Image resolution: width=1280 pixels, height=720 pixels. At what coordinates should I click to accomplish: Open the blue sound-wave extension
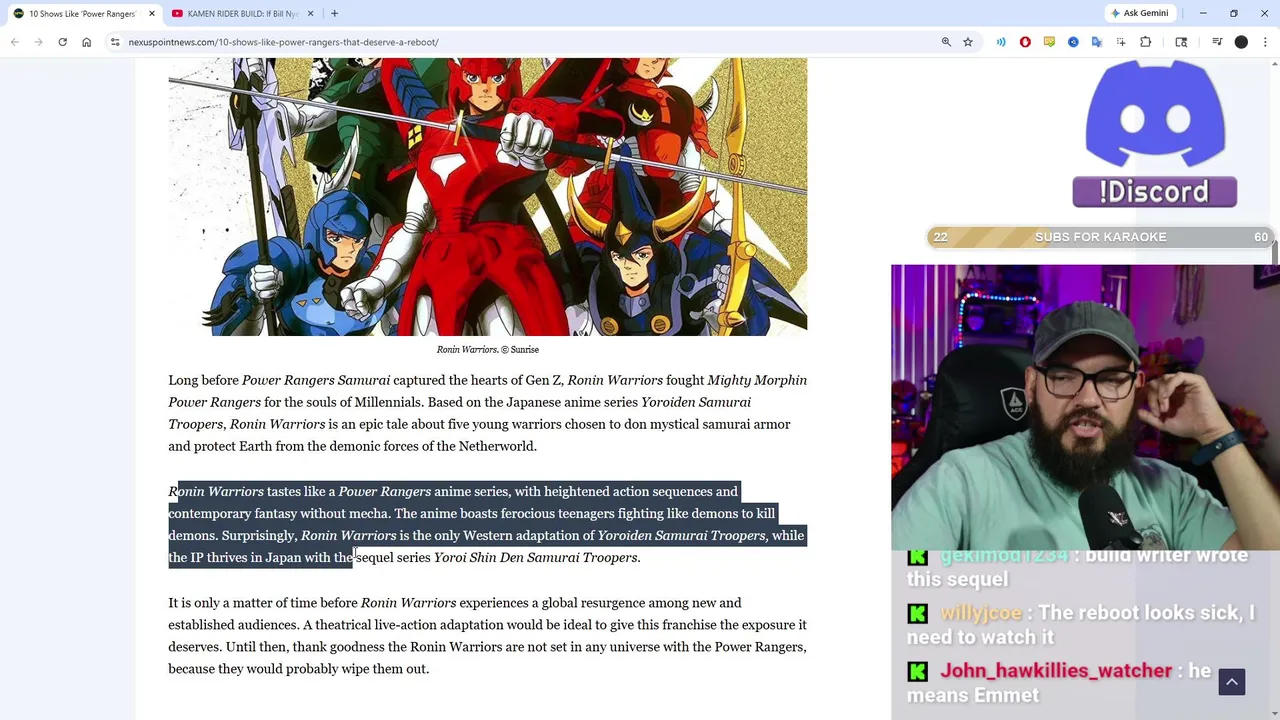click(1001, 42)
